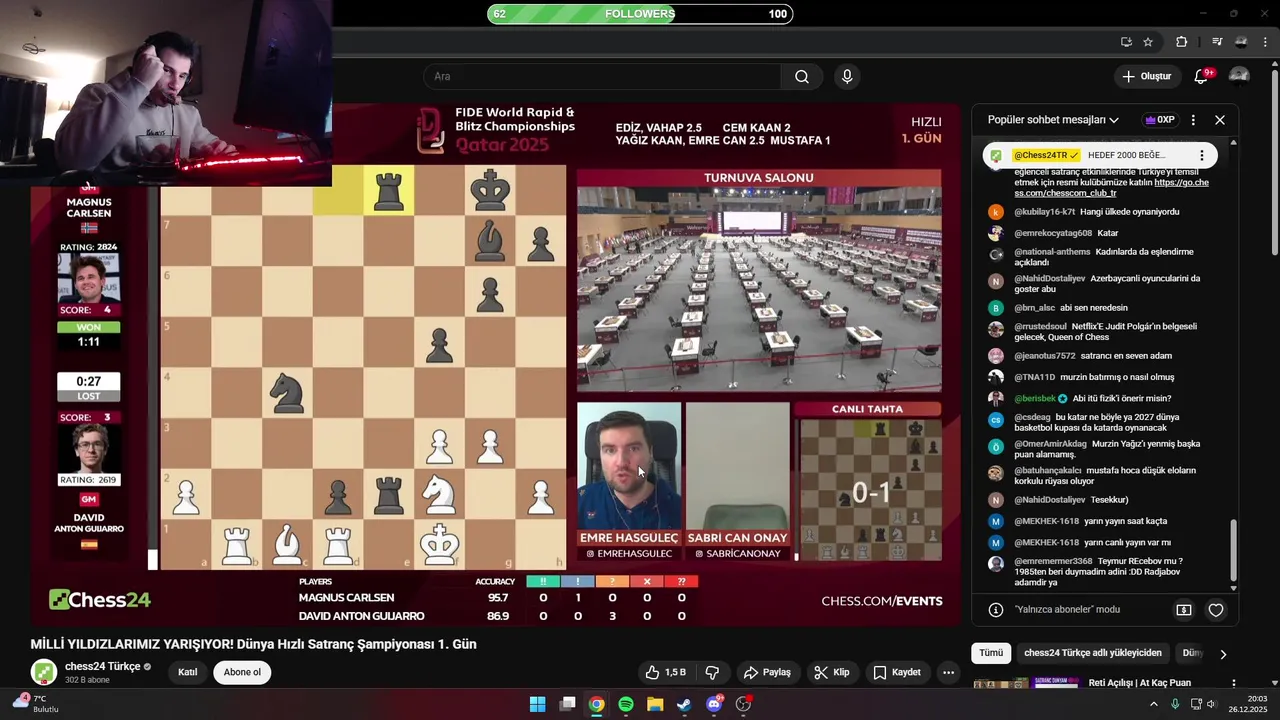Viewport: 1280px width, 720px height.
Task: Click black knight on chessboard
Action: coord(288,393)
